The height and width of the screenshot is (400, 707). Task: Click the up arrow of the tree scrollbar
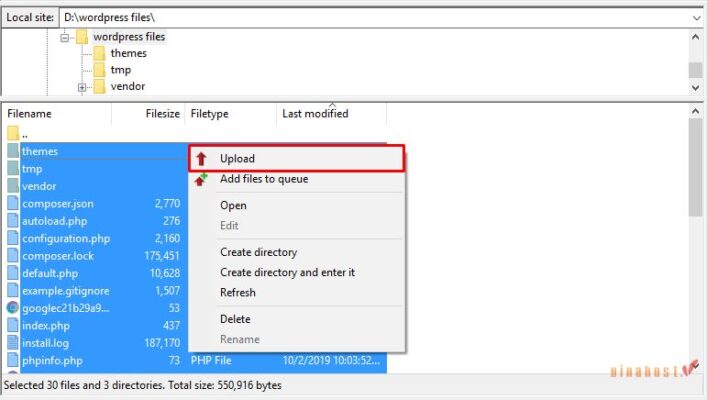click(695, 37)
